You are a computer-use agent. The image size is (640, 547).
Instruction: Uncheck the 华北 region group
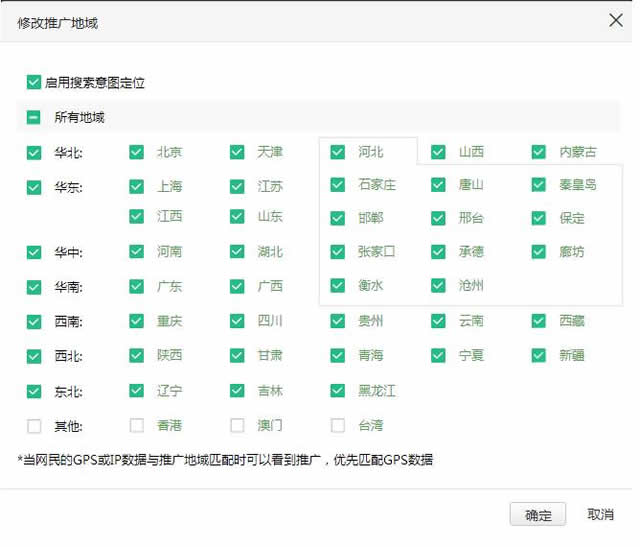coord(34,153)
